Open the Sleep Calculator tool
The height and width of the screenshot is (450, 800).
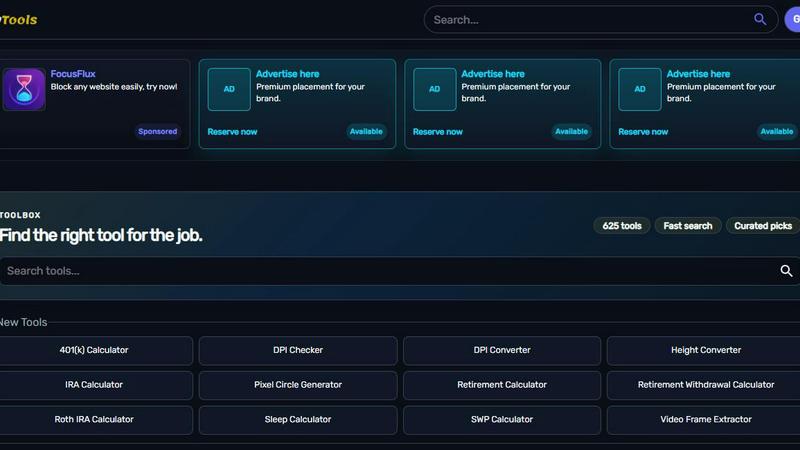298,420
